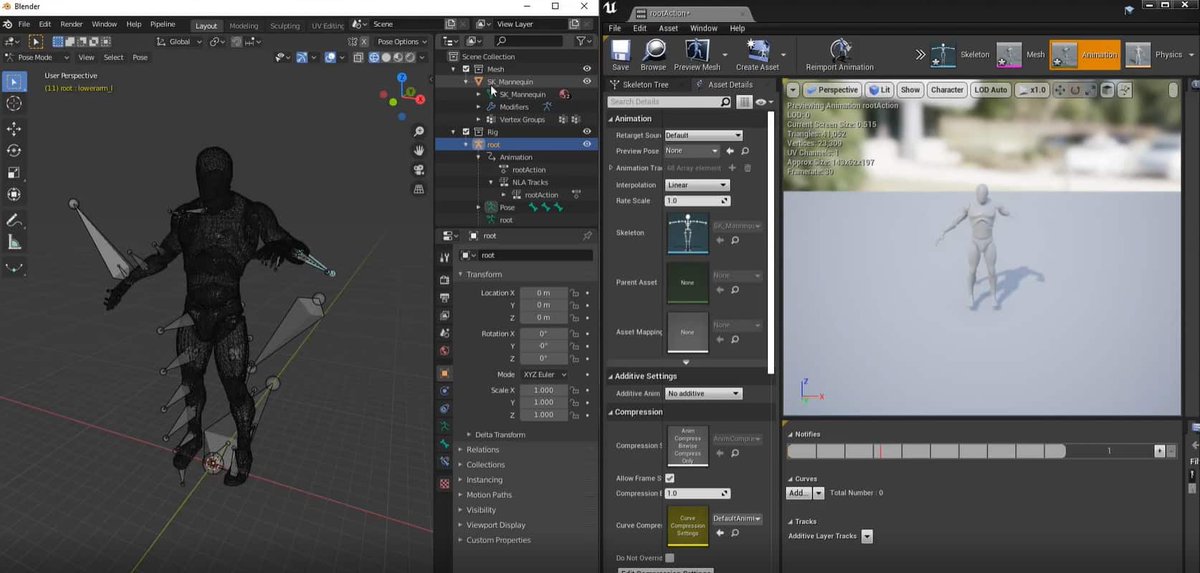Open the Blender Render menu

72,23
